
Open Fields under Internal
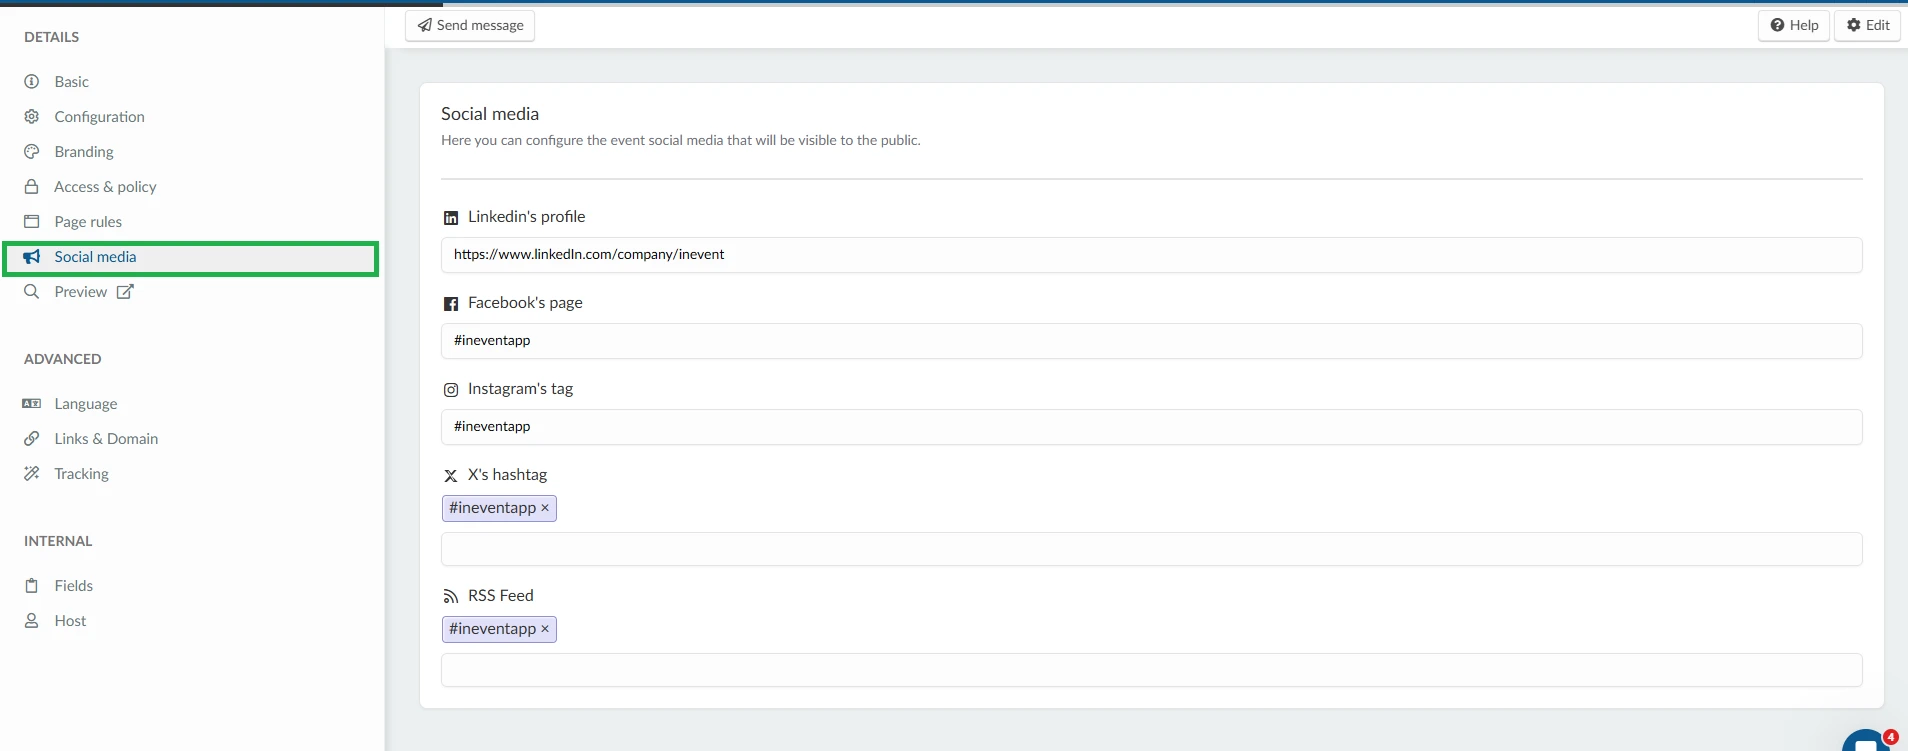point(73,586)
